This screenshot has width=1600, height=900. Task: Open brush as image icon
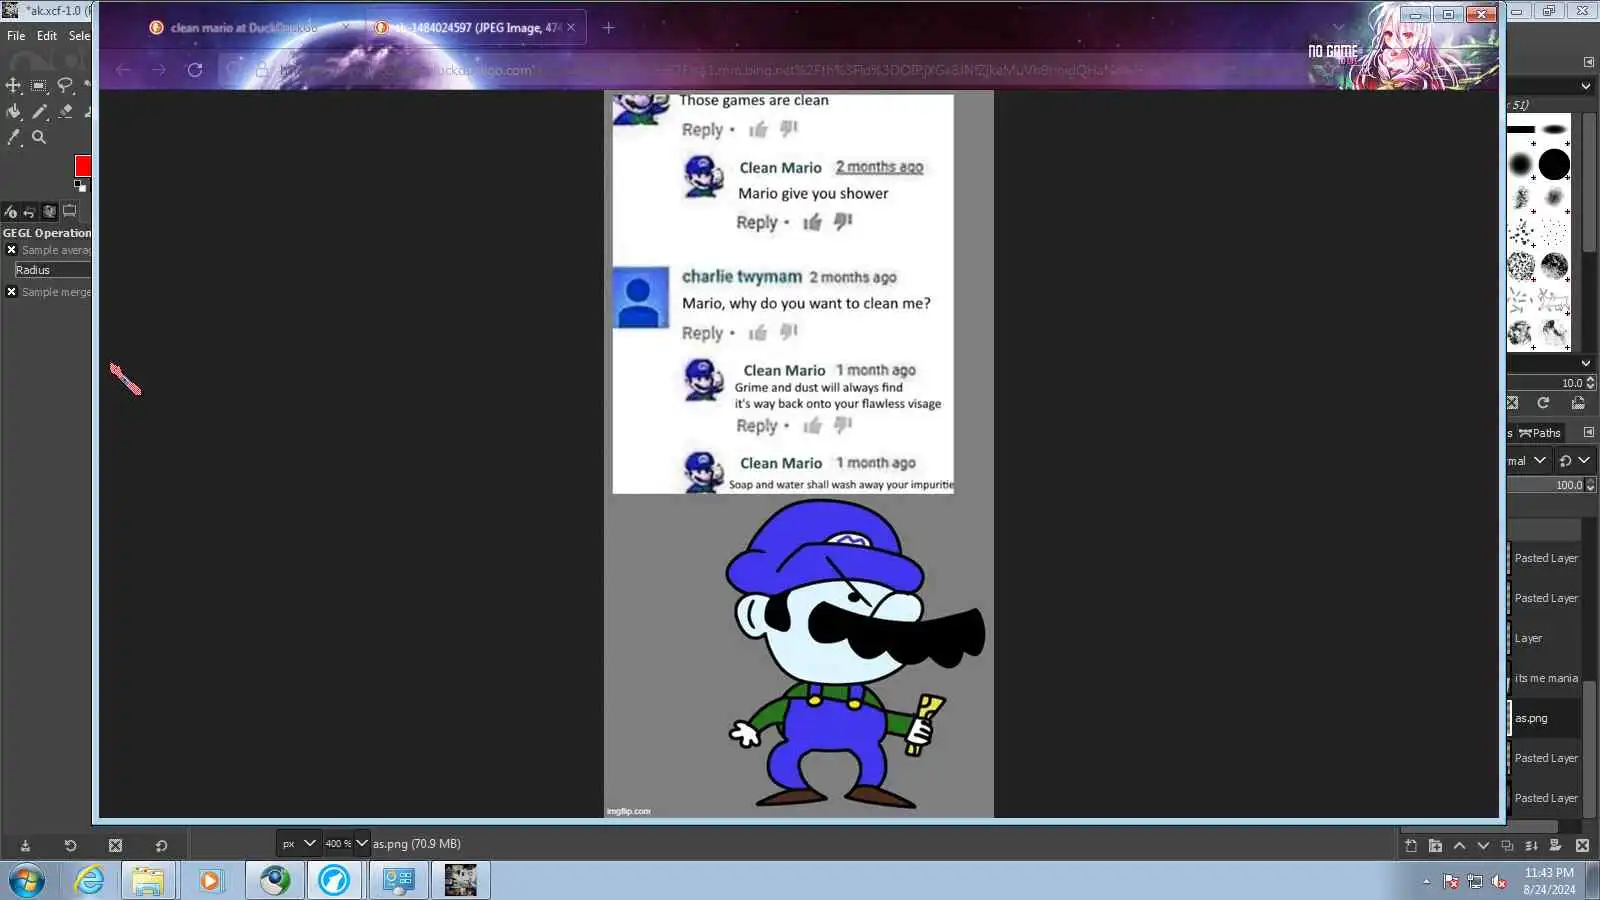(1578, 403)
